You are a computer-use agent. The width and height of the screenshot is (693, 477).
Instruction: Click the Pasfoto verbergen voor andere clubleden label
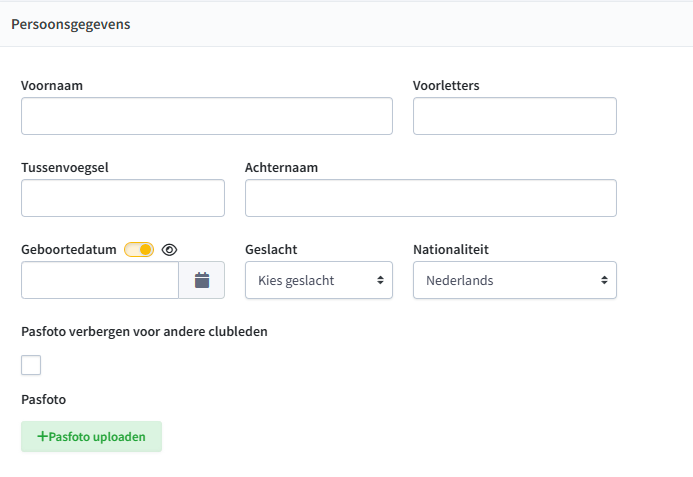click(145, 332)
